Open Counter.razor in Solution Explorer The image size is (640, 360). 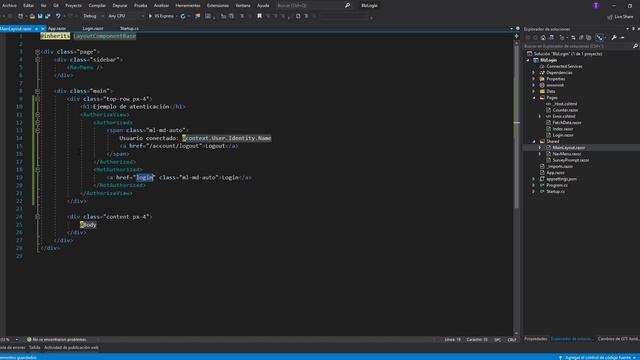click(x=565, y=110)
